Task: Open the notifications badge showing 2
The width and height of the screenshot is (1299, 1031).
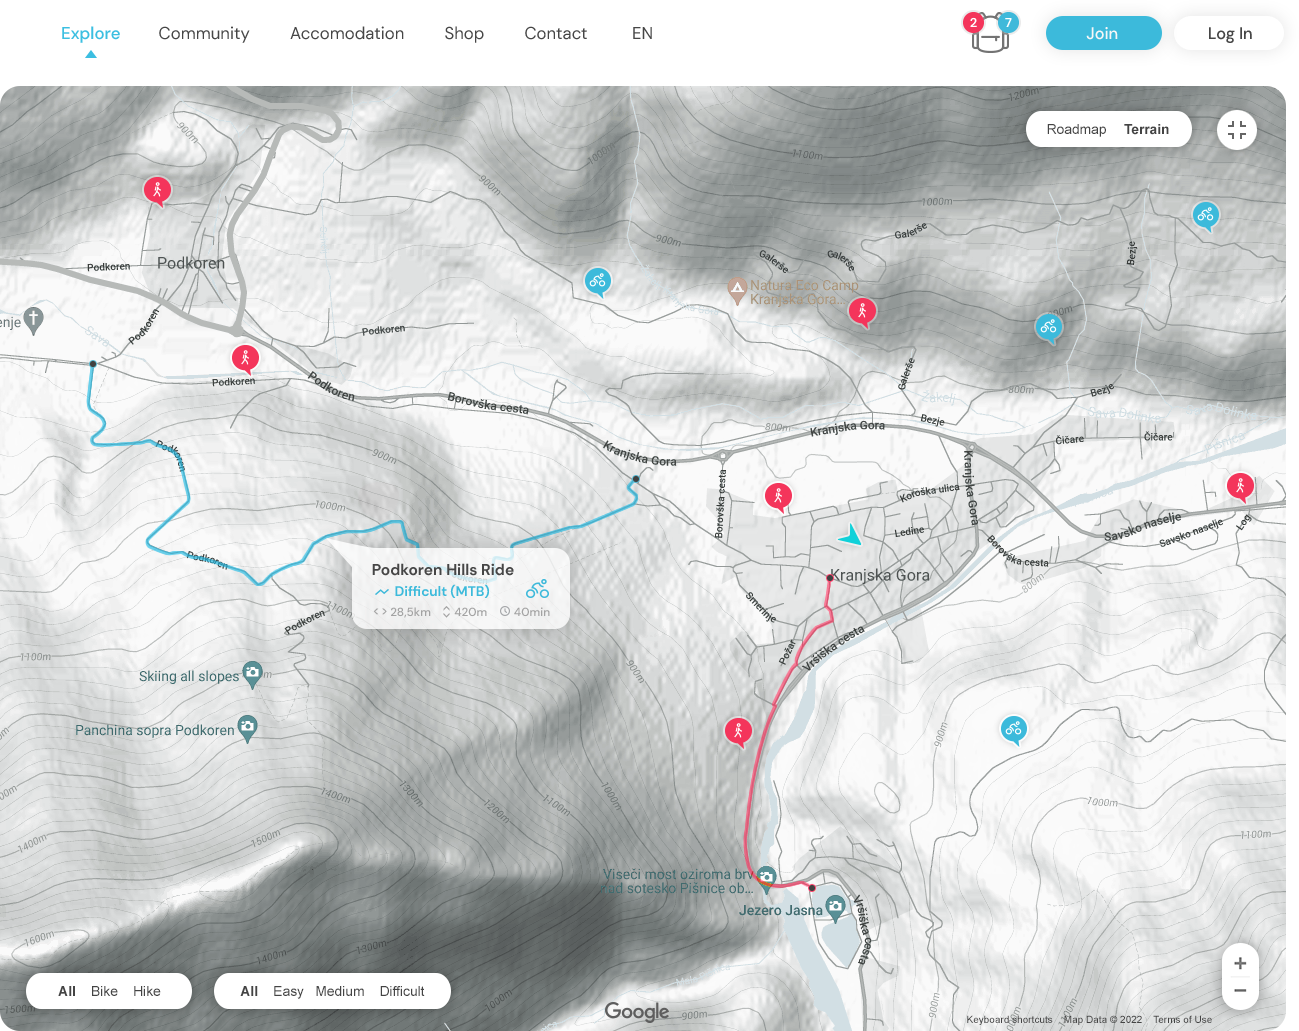Action: (x=973, y=22)
